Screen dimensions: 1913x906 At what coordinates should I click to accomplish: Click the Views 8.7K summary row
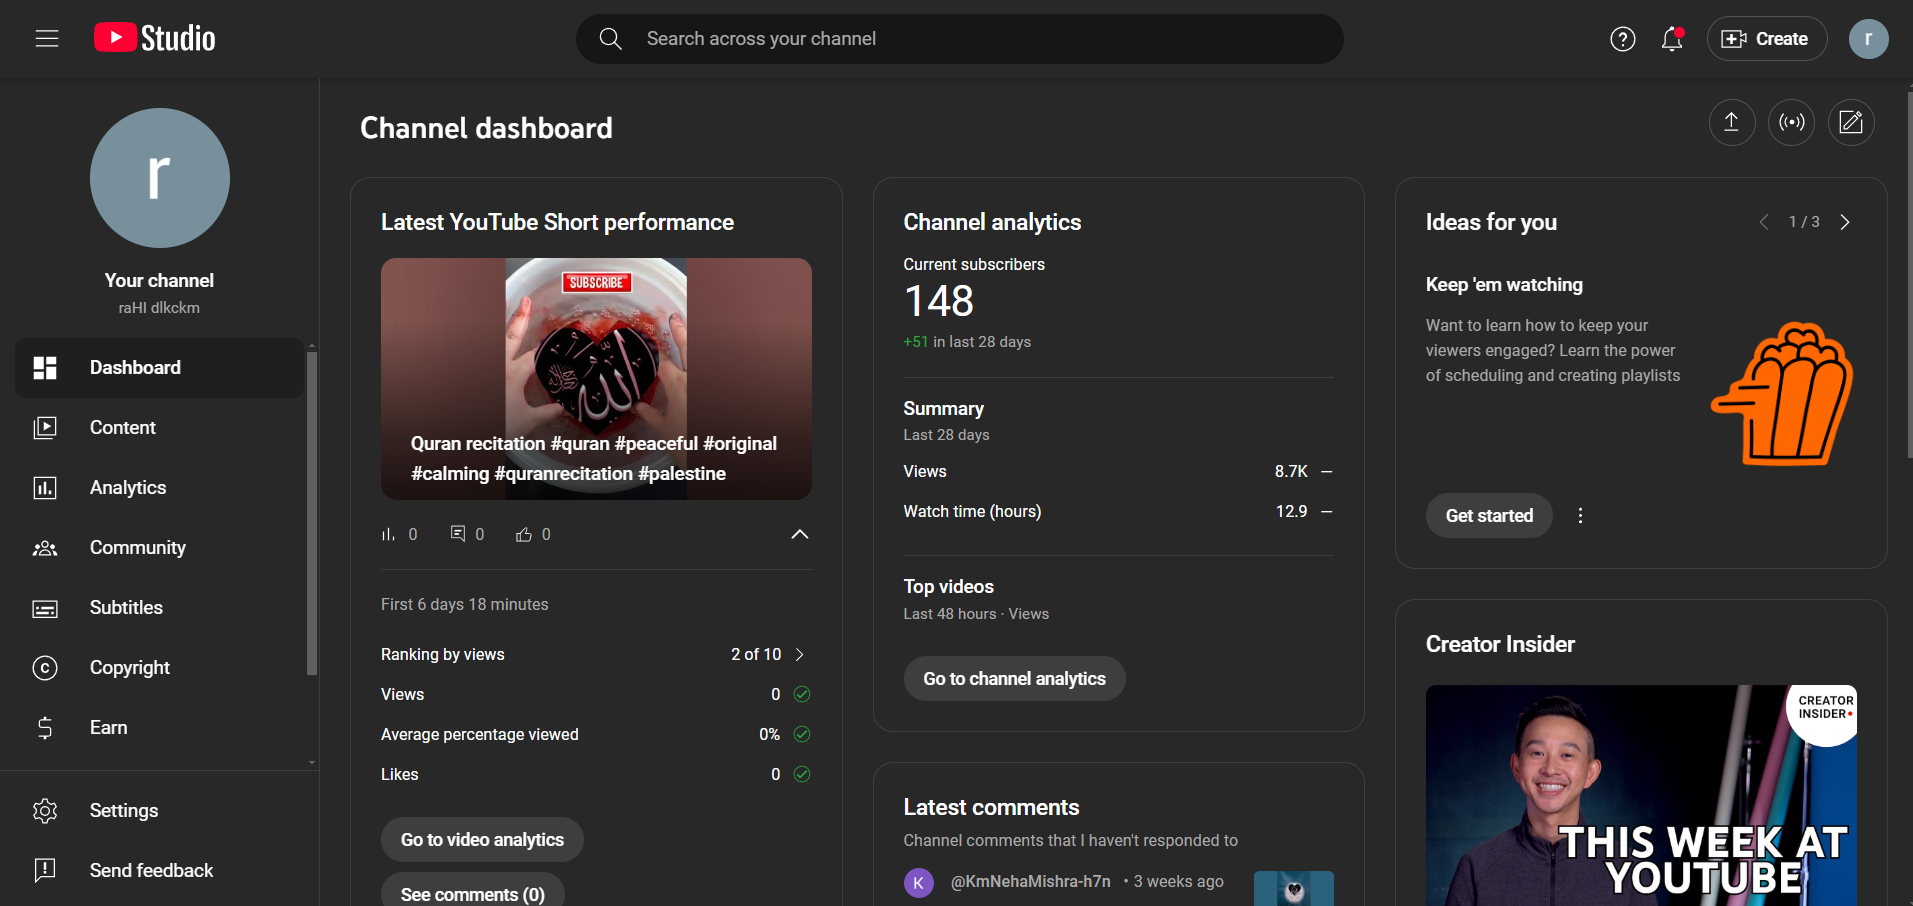pyautogui.click(x=1118, y=472)
